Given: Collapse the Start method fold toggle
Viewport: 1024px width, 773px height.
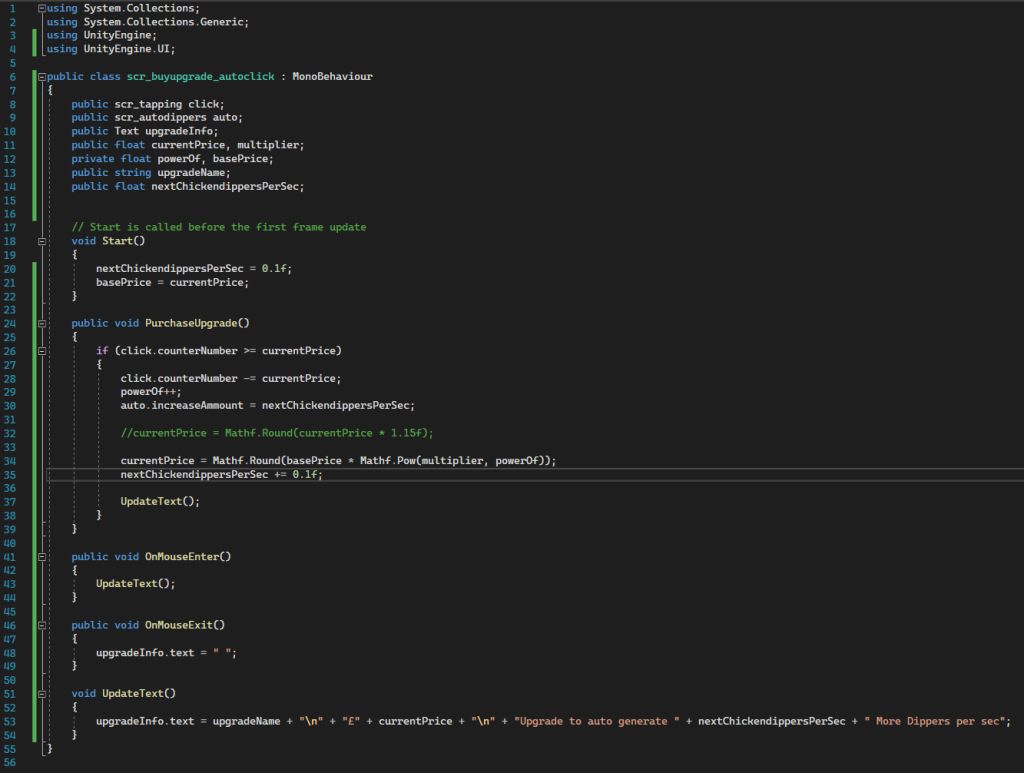Looking at the screenshot, I should (x=42, y=241).
